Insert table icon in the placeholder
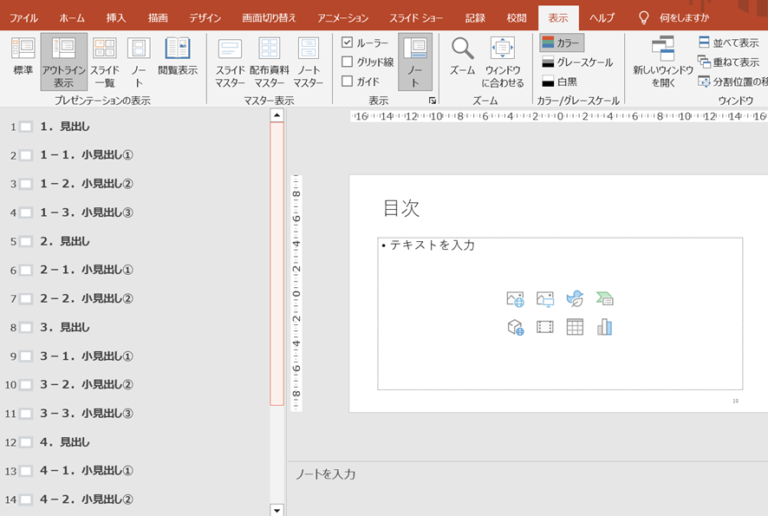Viewport: 768px width, 516px height. click(x=575, y=327)
